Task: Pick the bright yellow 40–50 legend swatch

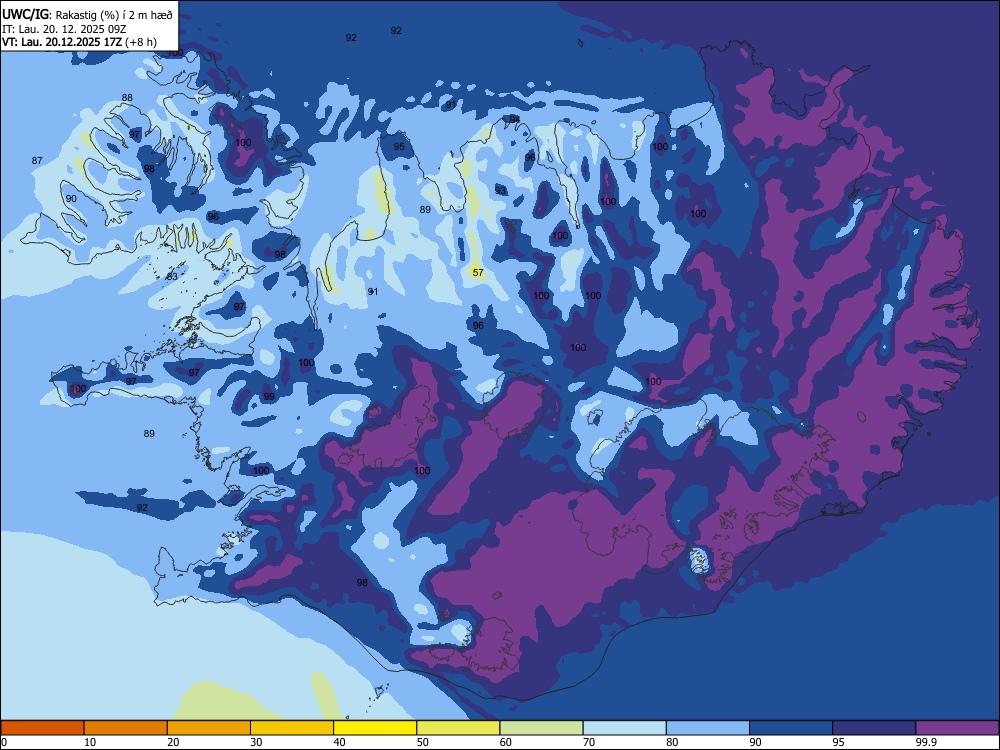Action: 375,728
